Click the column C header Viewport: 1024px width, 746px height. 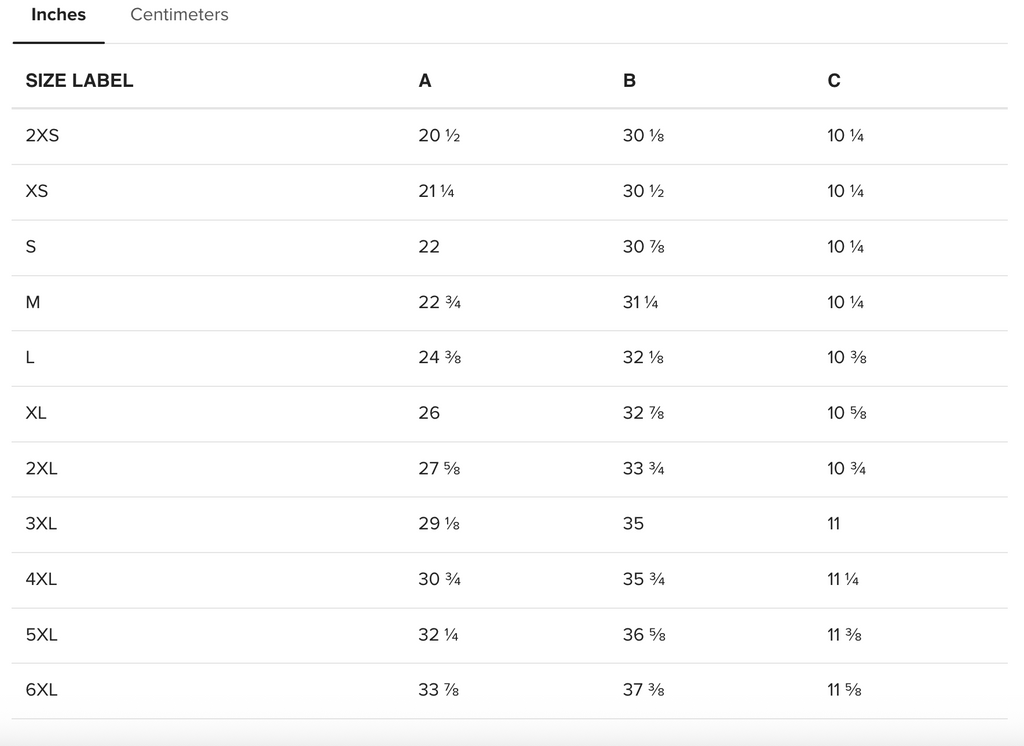tap(834, 81)
